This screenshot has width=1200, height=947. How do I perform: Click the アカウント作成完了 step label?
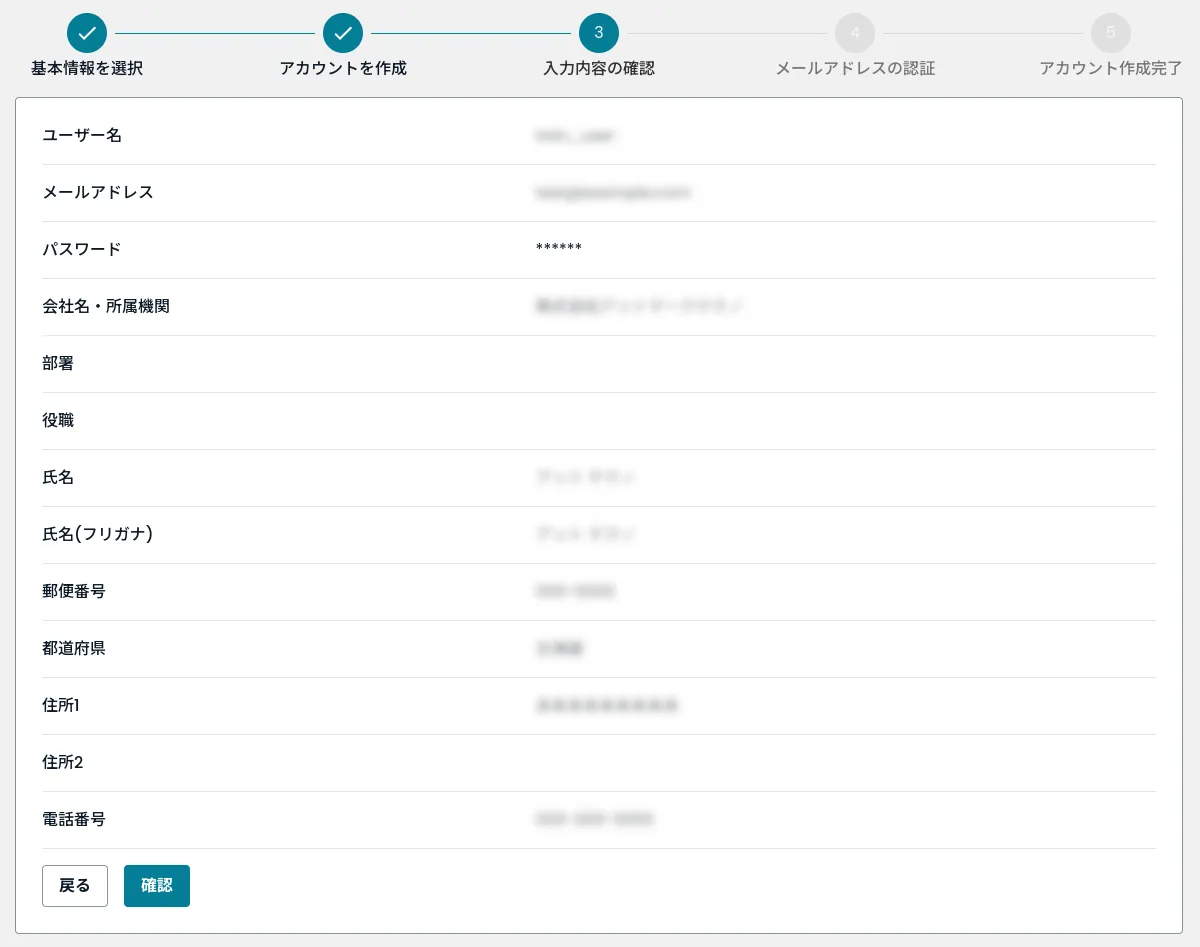(1110, 69)
